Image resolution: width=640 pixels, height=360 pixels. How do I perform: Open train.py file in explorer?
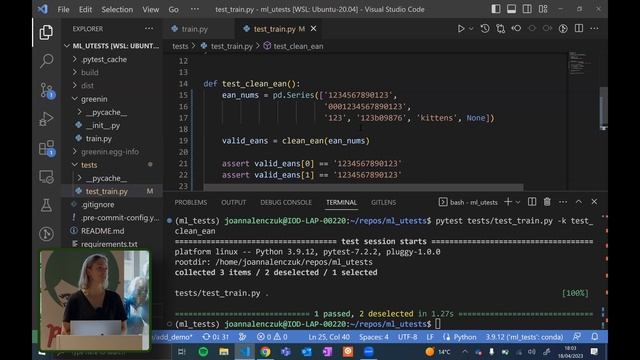[x=98, y=138]
